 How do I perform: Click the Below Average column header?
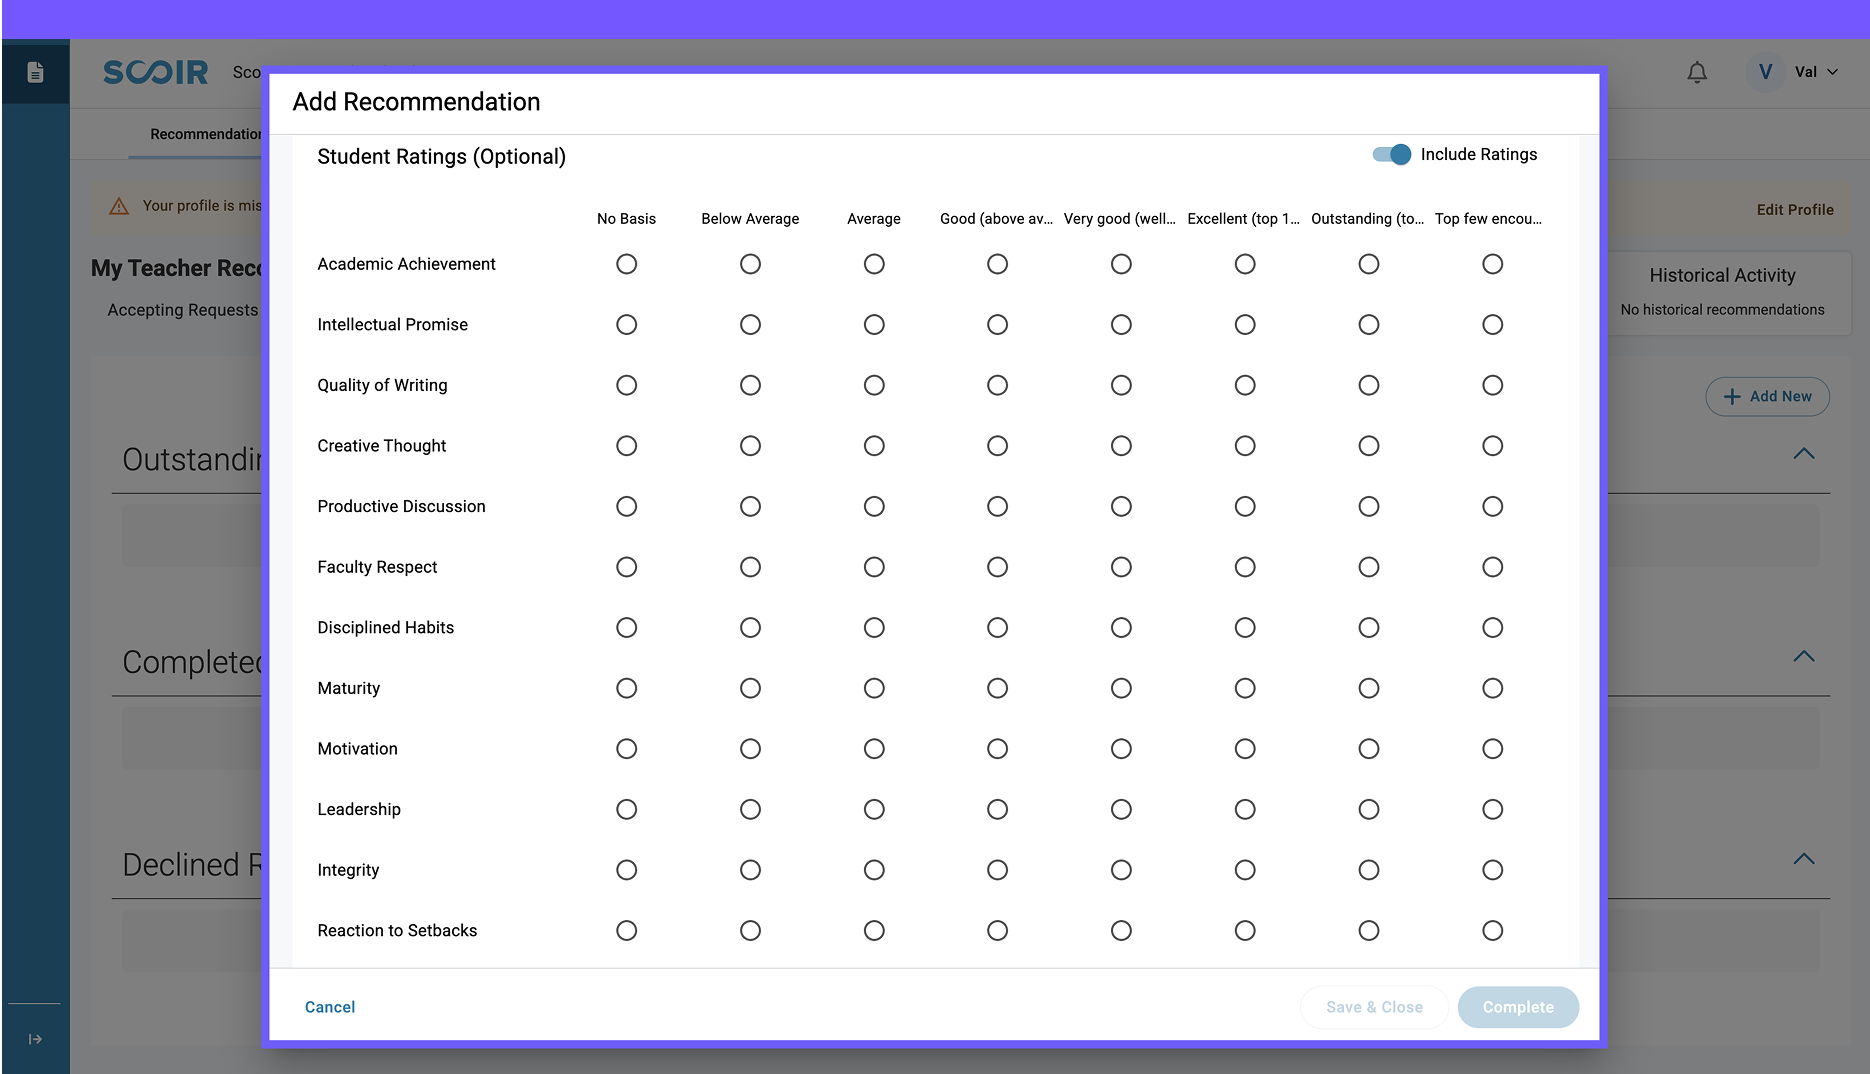tap(750, 219)
